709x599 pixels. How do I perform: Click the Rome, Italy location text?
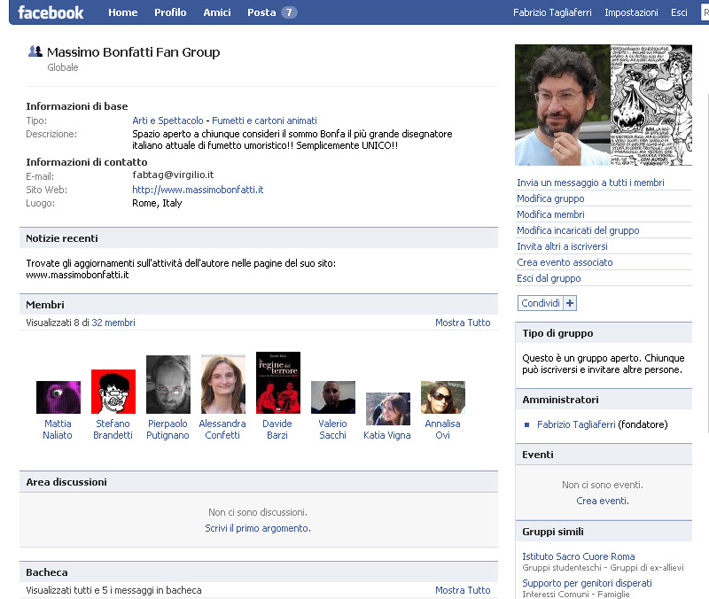tap(157, 203)
